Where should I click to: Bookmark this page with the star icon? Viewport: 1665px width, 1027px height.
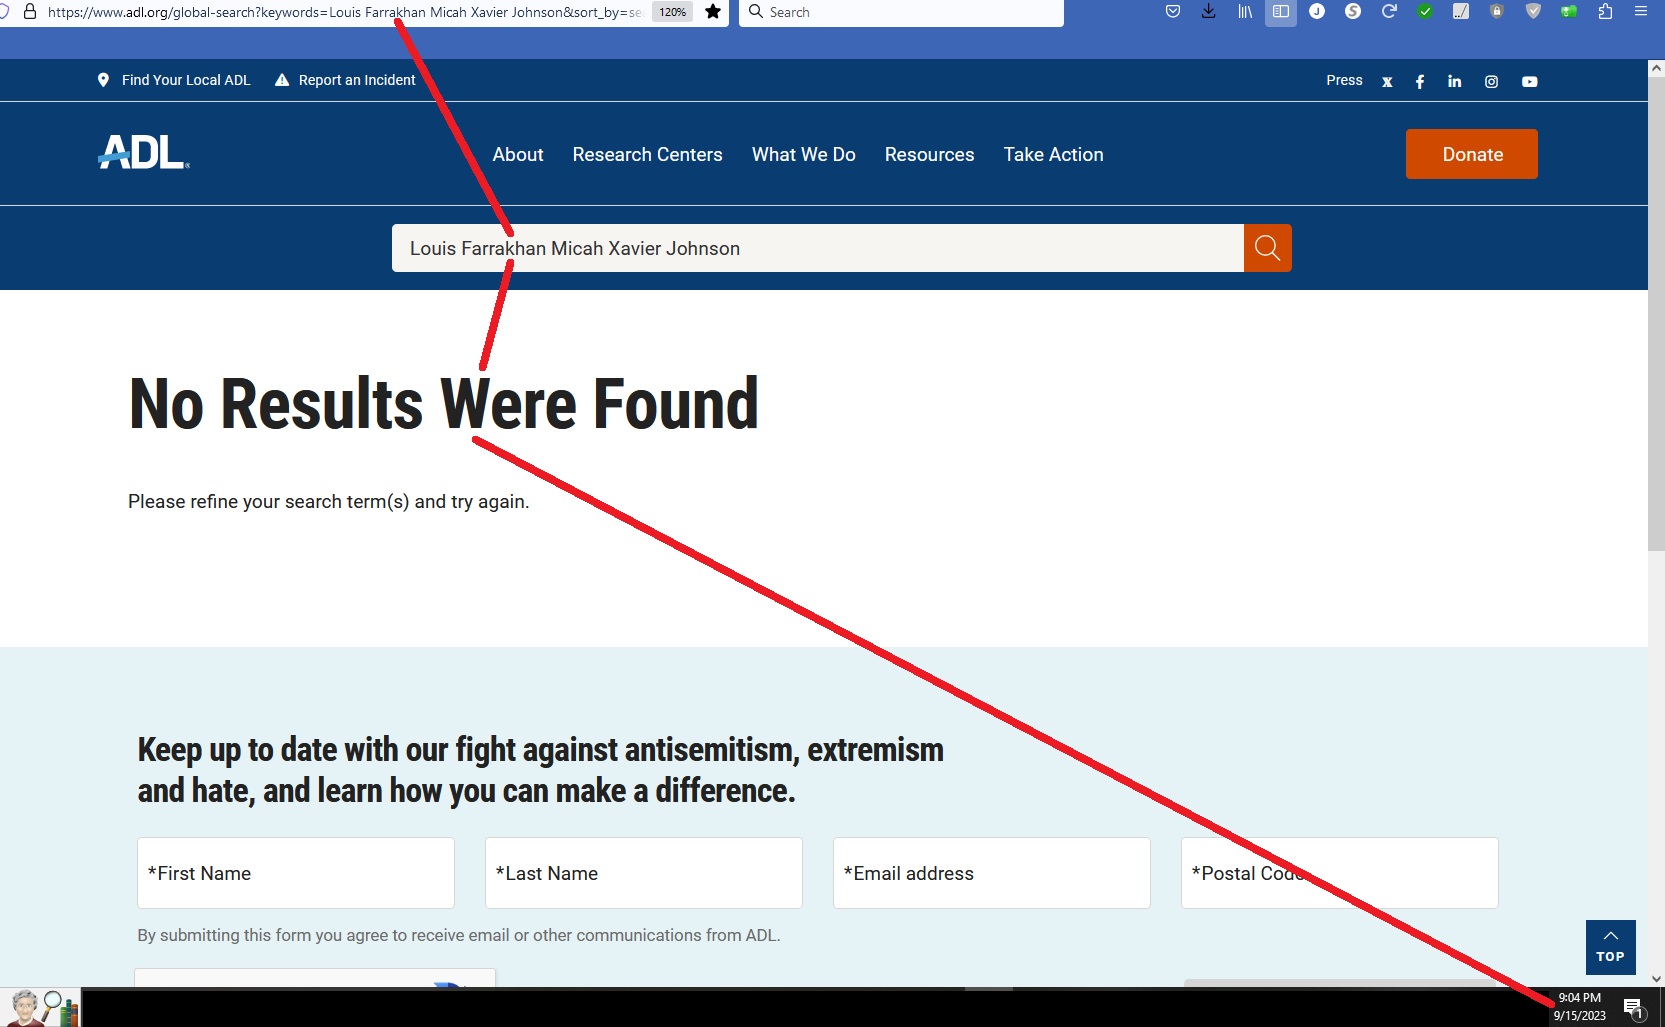713,12
